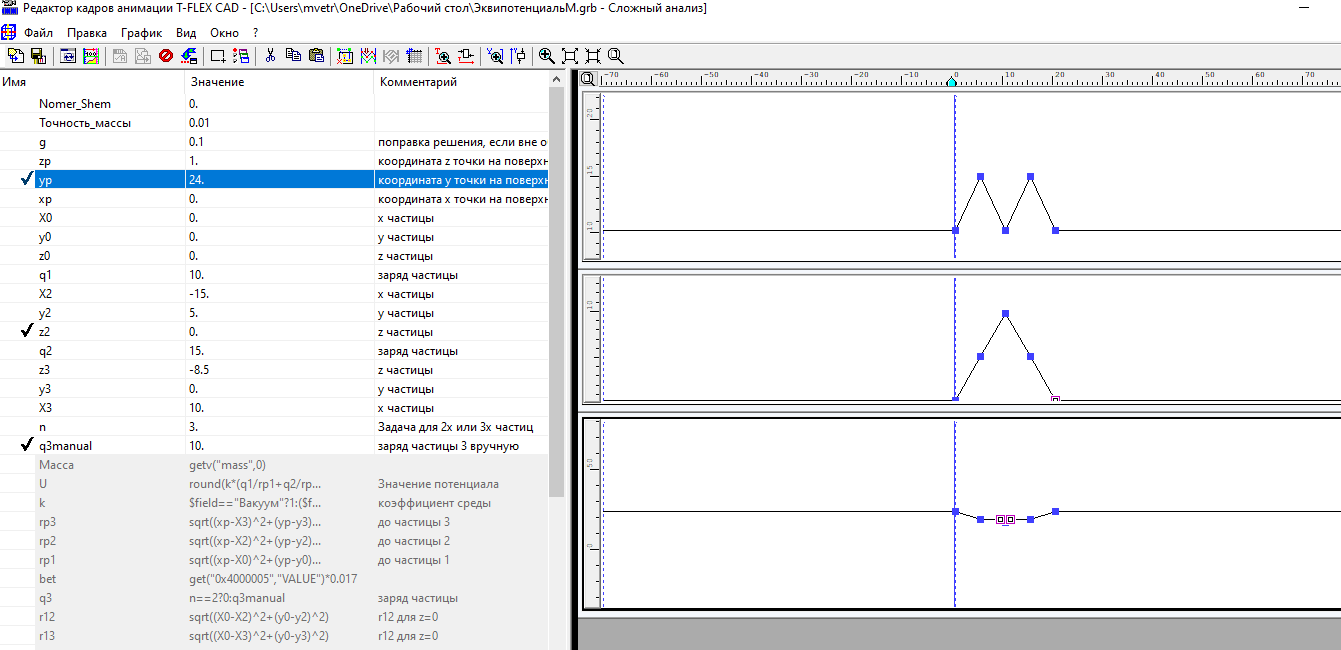Uncheck the checkmark beside q3manual

pos(26,446)
